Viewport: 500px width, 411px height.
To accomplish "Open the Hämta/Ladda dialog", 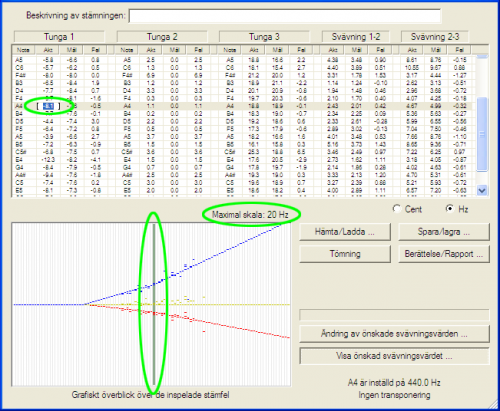I will tap(345, 232).
